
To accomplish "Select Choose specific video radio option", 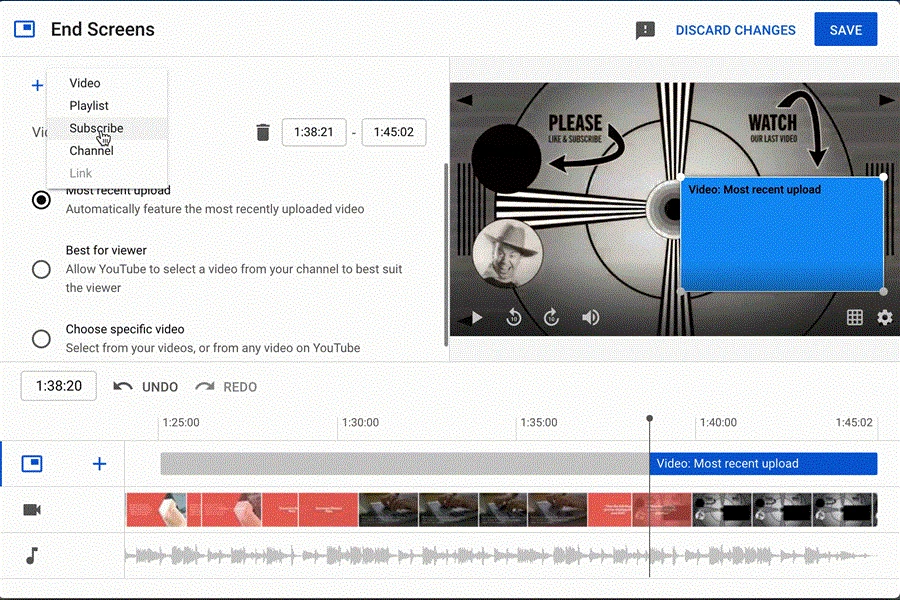I will (41, 339).
